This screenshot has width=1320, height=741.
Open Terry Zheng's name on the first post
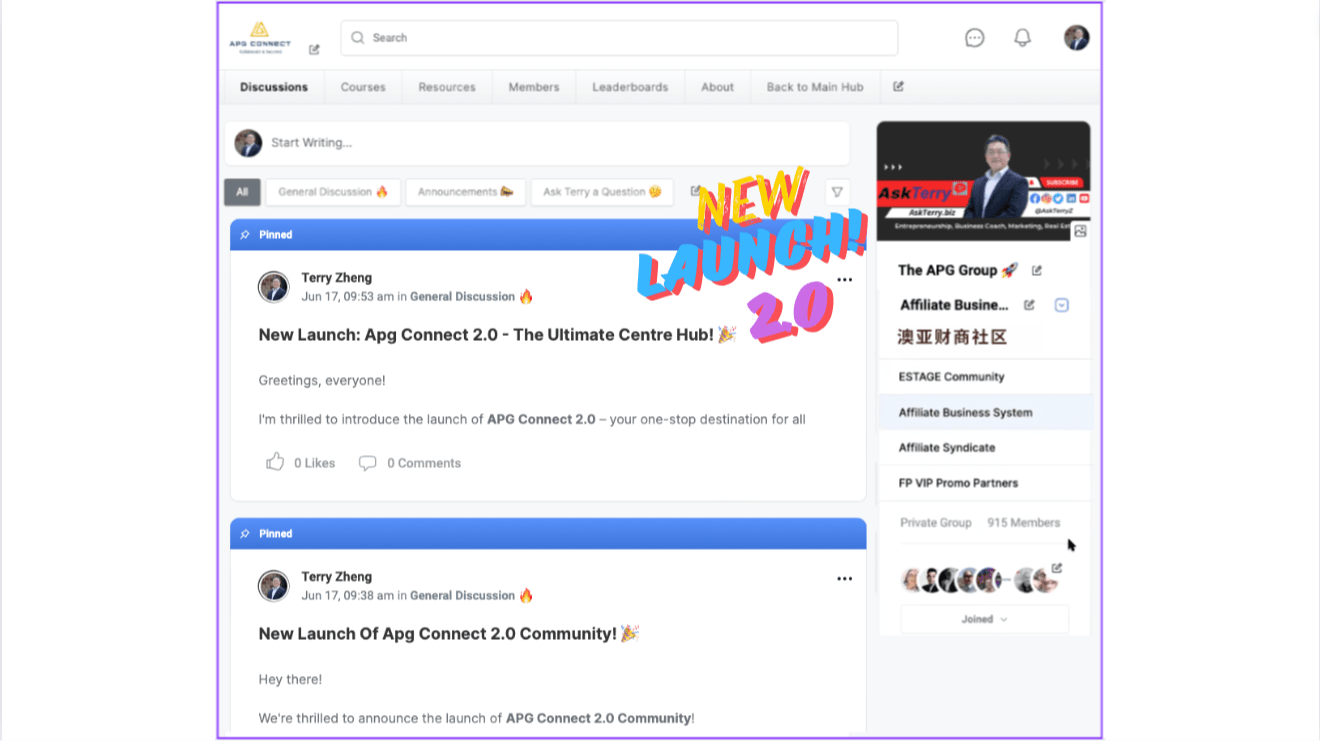tap(337, 278)
